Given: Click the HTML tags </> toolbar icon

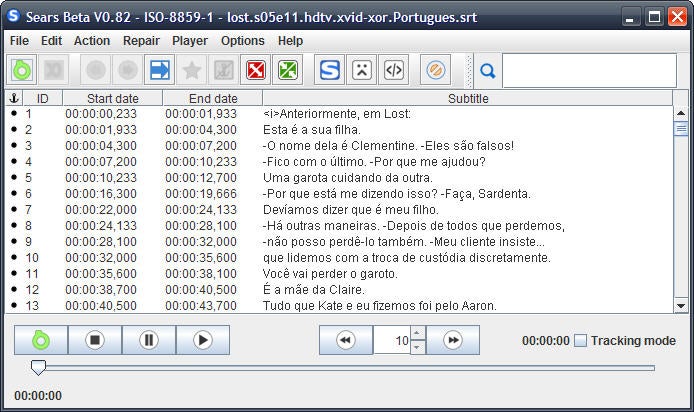Looking at the screenshot, I should (393, 70).
